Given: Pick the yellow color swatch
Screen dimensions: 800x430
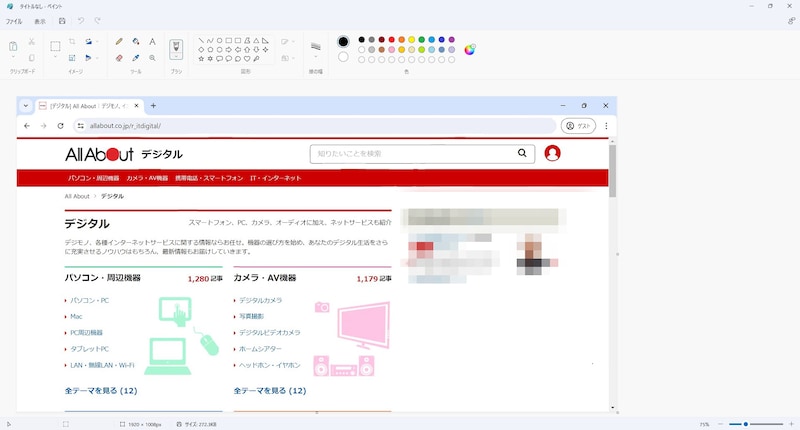Looking at the screenshot, I should pyautogui.click(x=412, y=39).
